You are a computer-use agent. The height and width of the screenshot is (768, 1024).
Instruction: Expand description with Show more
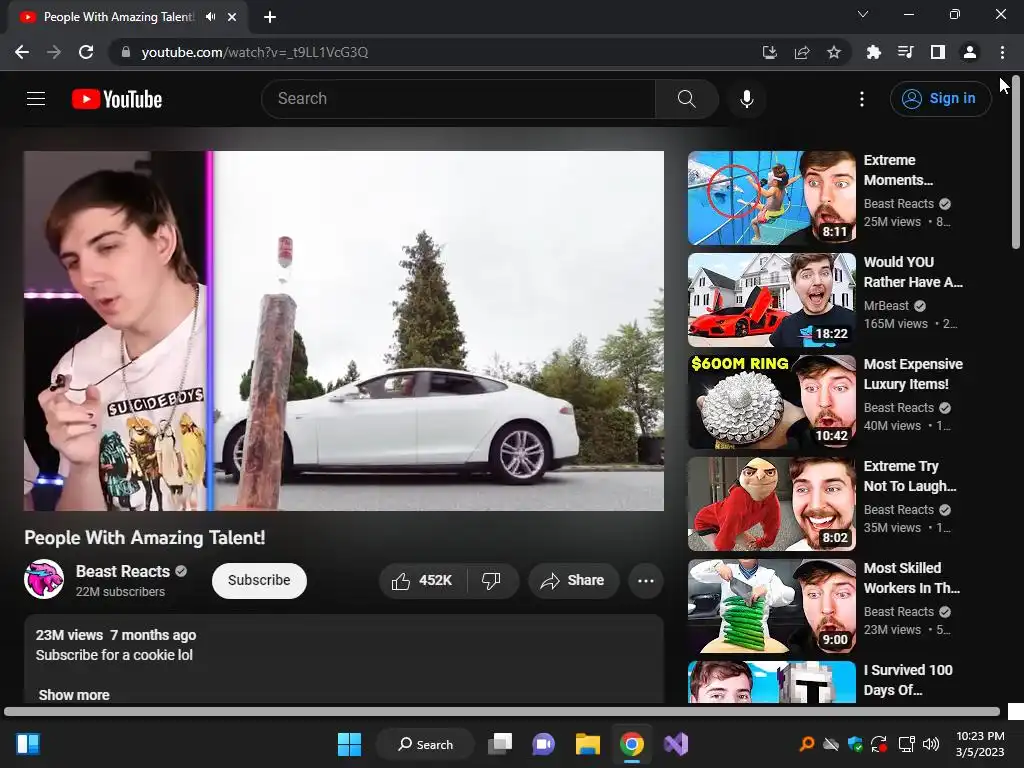(x=74, y=695)
